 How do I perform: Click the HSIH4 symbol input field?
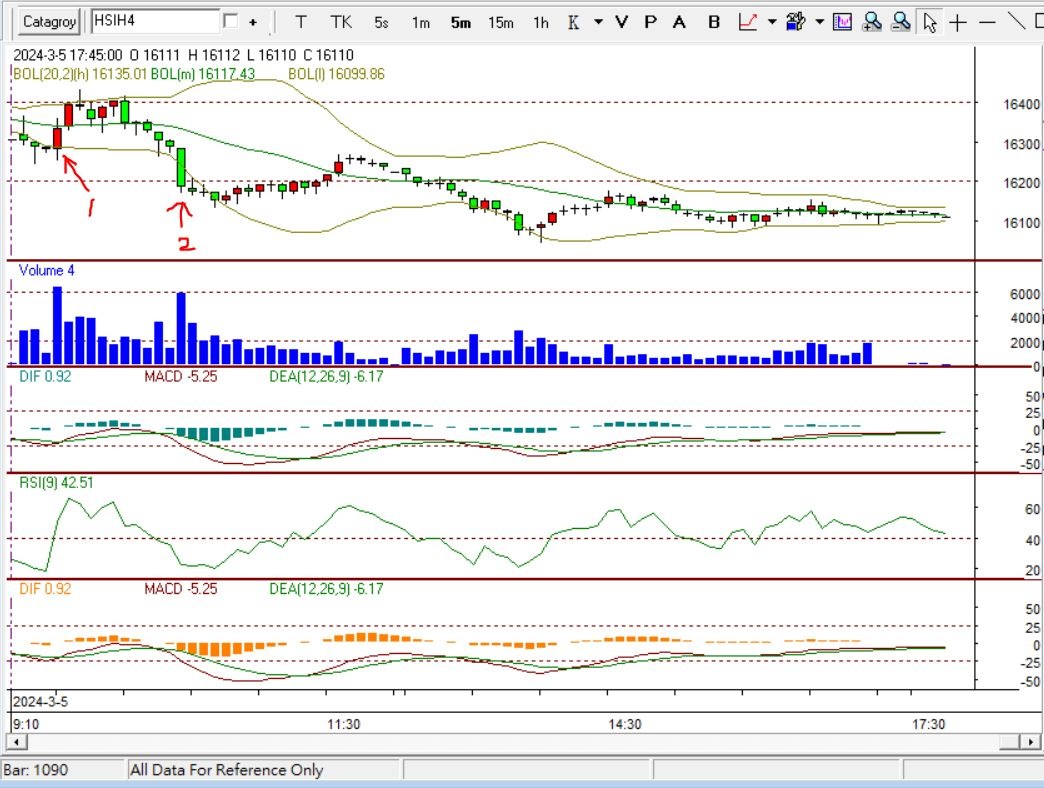[154, 21]
